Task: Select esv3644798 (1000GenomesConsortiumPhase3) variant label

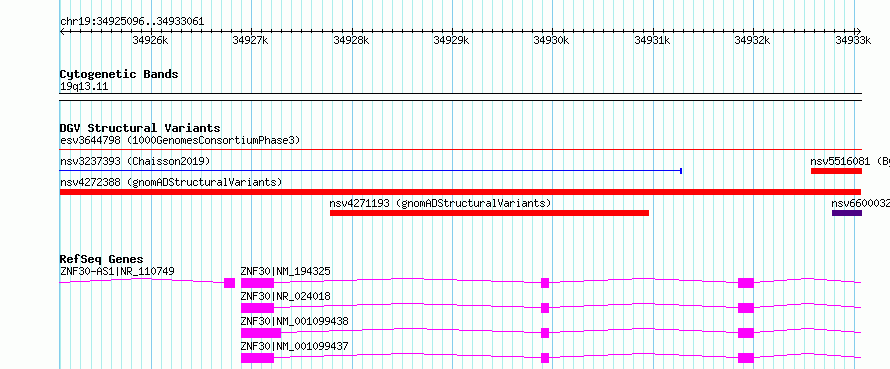Action: click(x=180, y=140)
